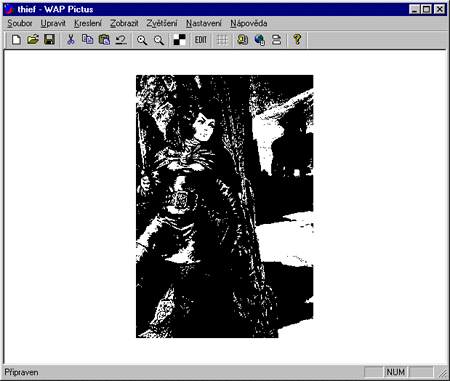
Task: Create a new image with the blank page icon
Action: click(16, 40)
